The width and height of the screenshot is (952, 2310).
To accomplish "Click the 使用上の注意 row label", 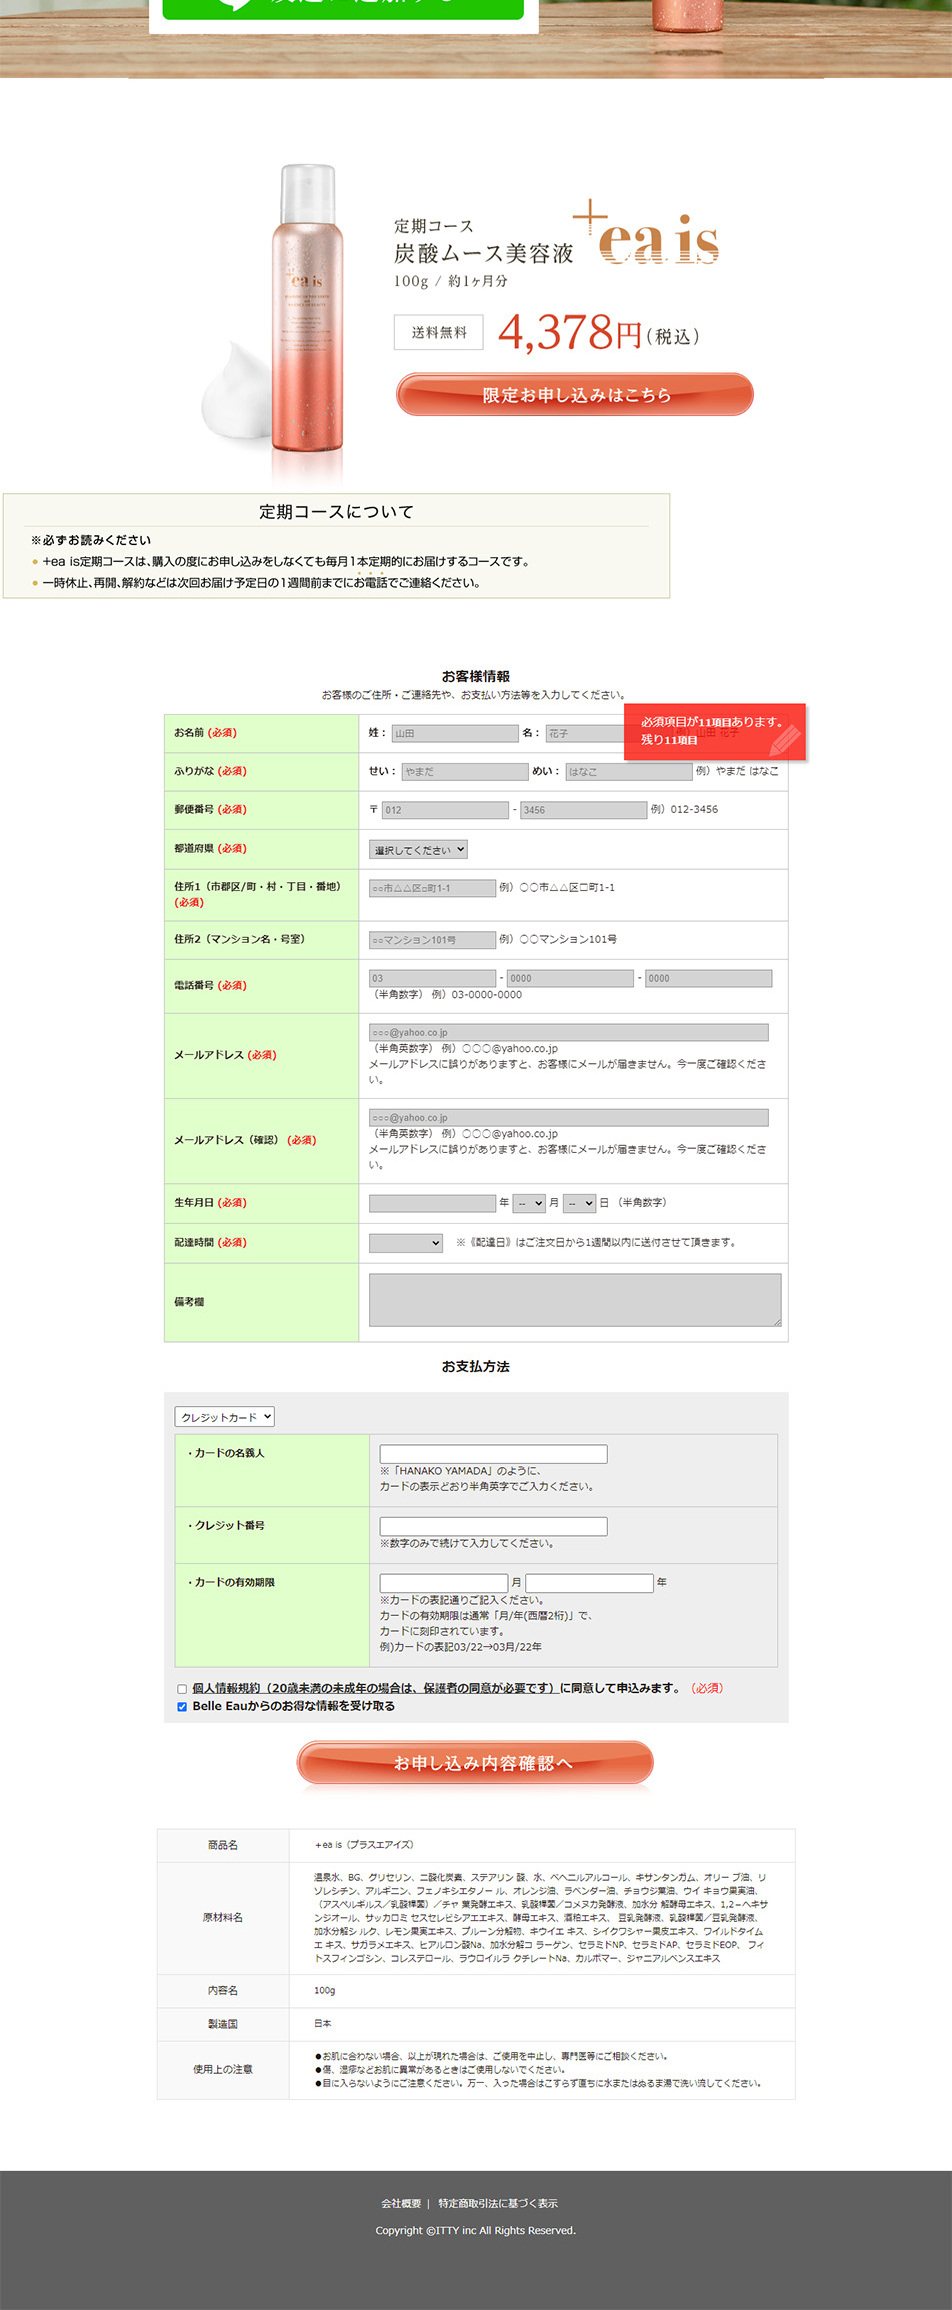I will tap(223, 2069).
